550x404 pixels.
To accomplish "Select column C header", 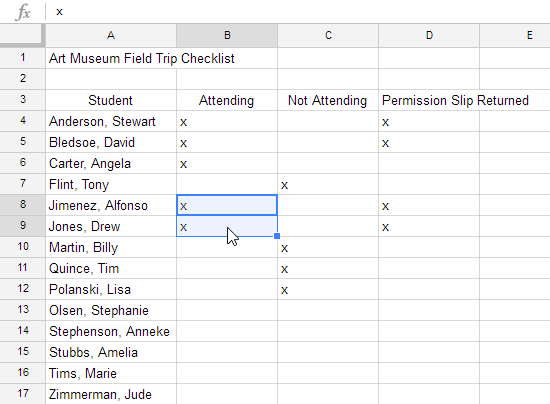I will pyautogui.click(x=328, y=35).
